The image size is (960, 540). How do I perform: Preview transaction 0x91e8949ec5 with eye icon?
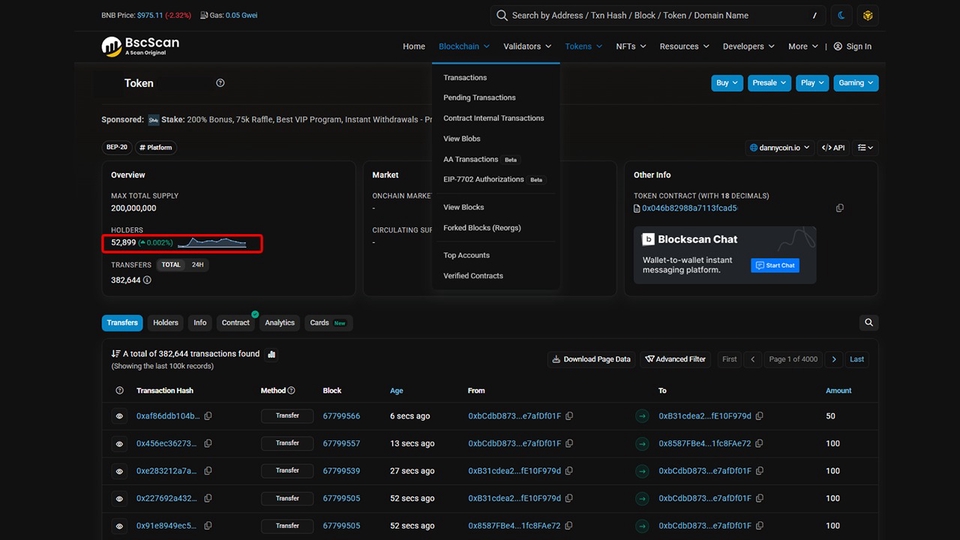coord(119,526)
